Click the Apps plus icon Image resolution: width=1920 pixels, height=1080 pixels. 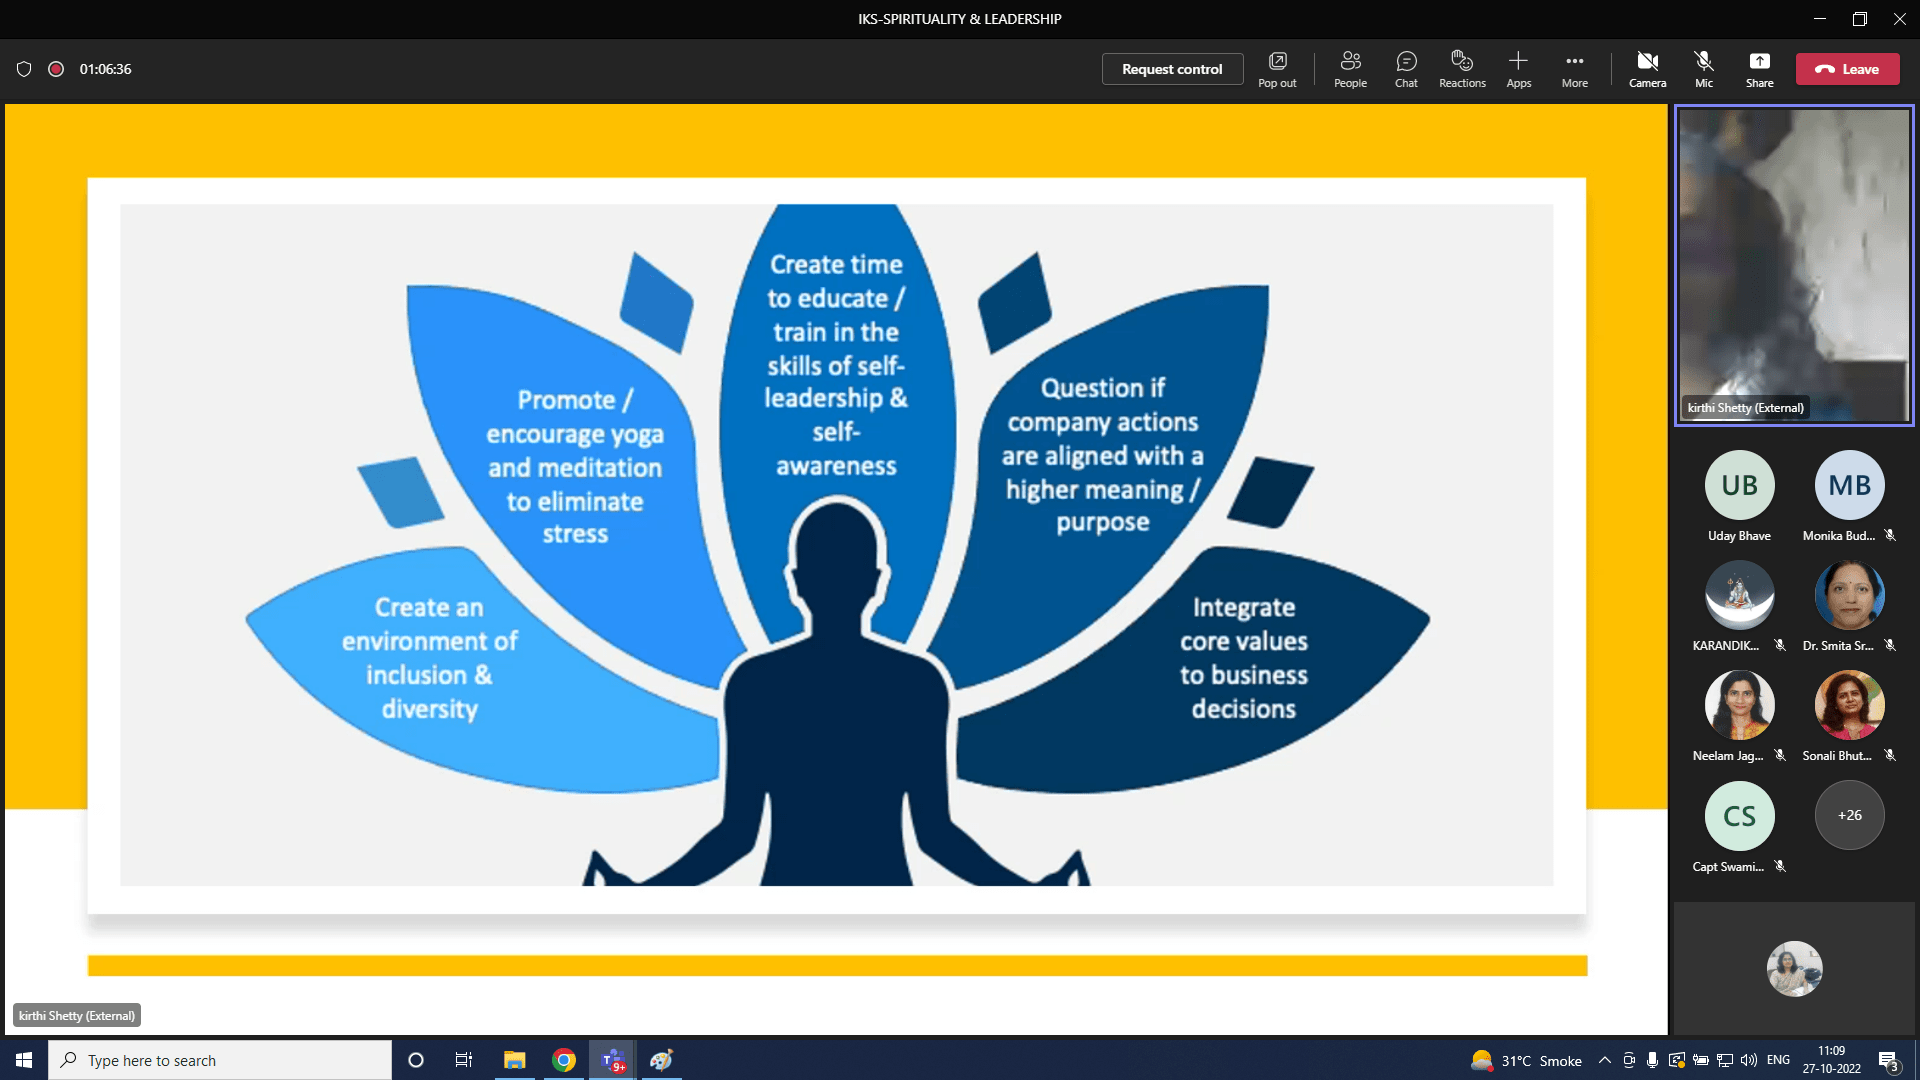[x=1518, y=68]
